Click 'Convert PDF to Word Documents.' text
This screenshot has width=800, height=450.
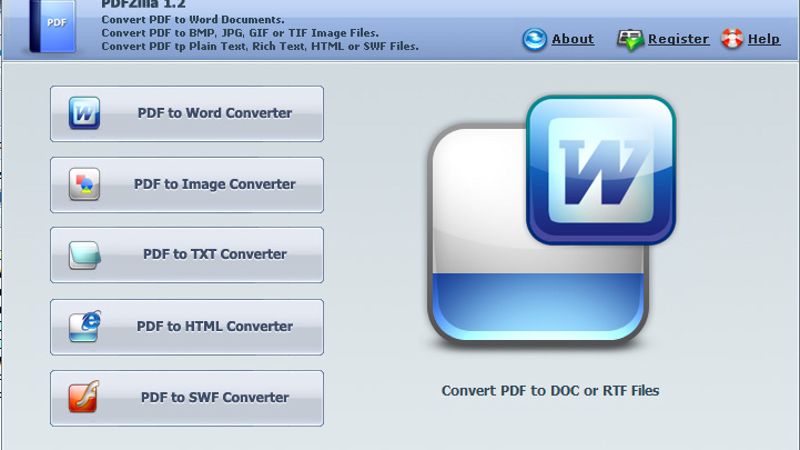[193, 20]
